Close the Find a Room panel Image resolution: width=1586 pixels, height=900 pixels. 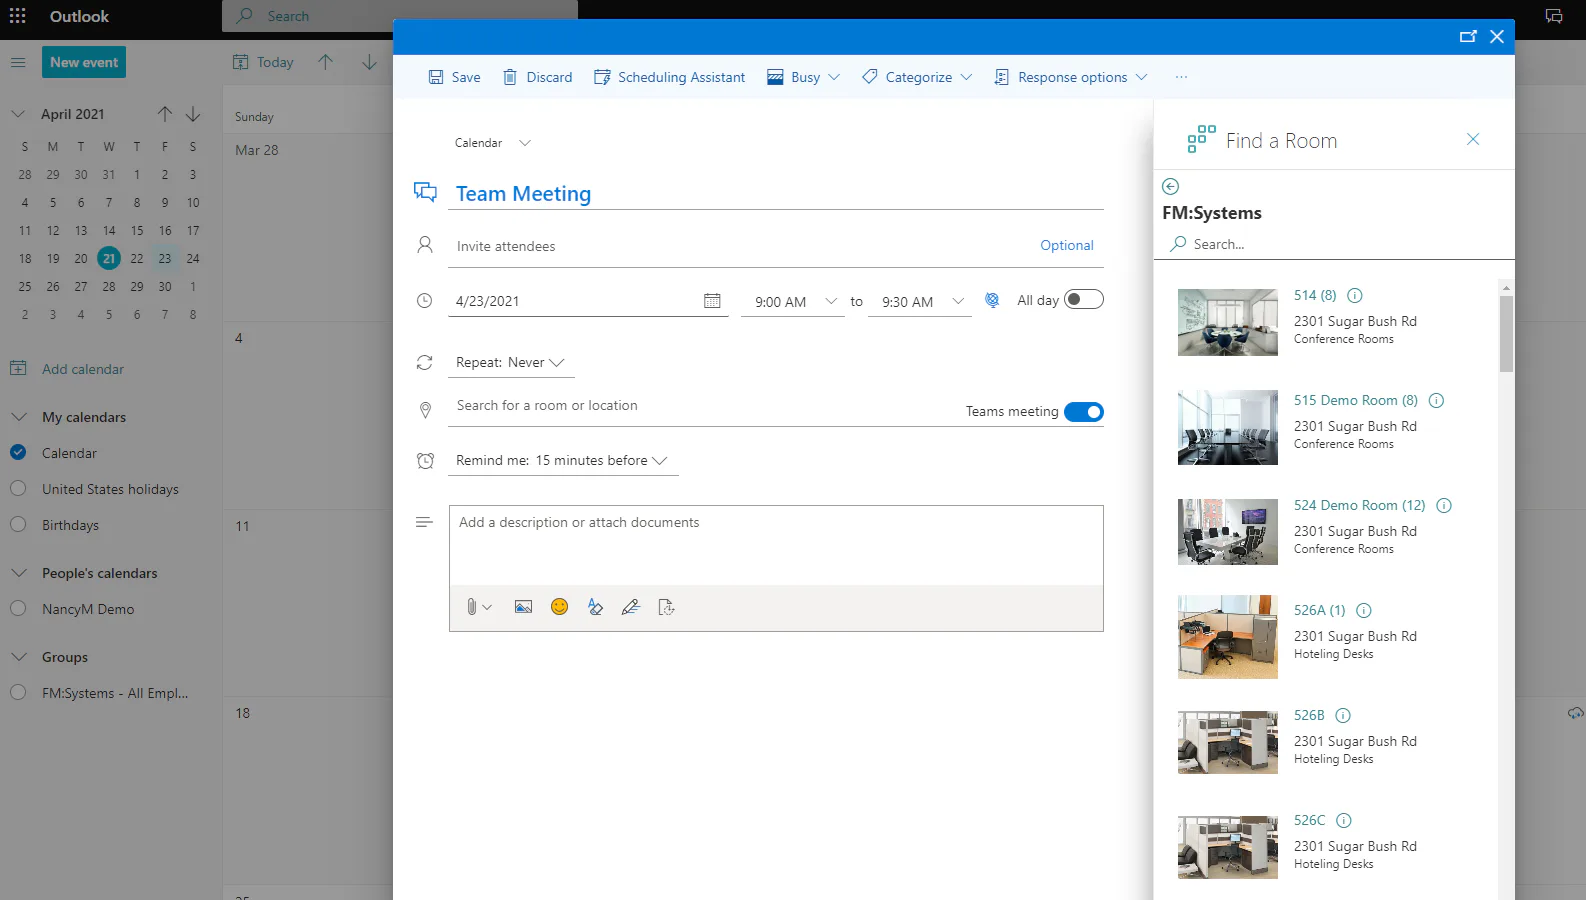[1473, 139]
